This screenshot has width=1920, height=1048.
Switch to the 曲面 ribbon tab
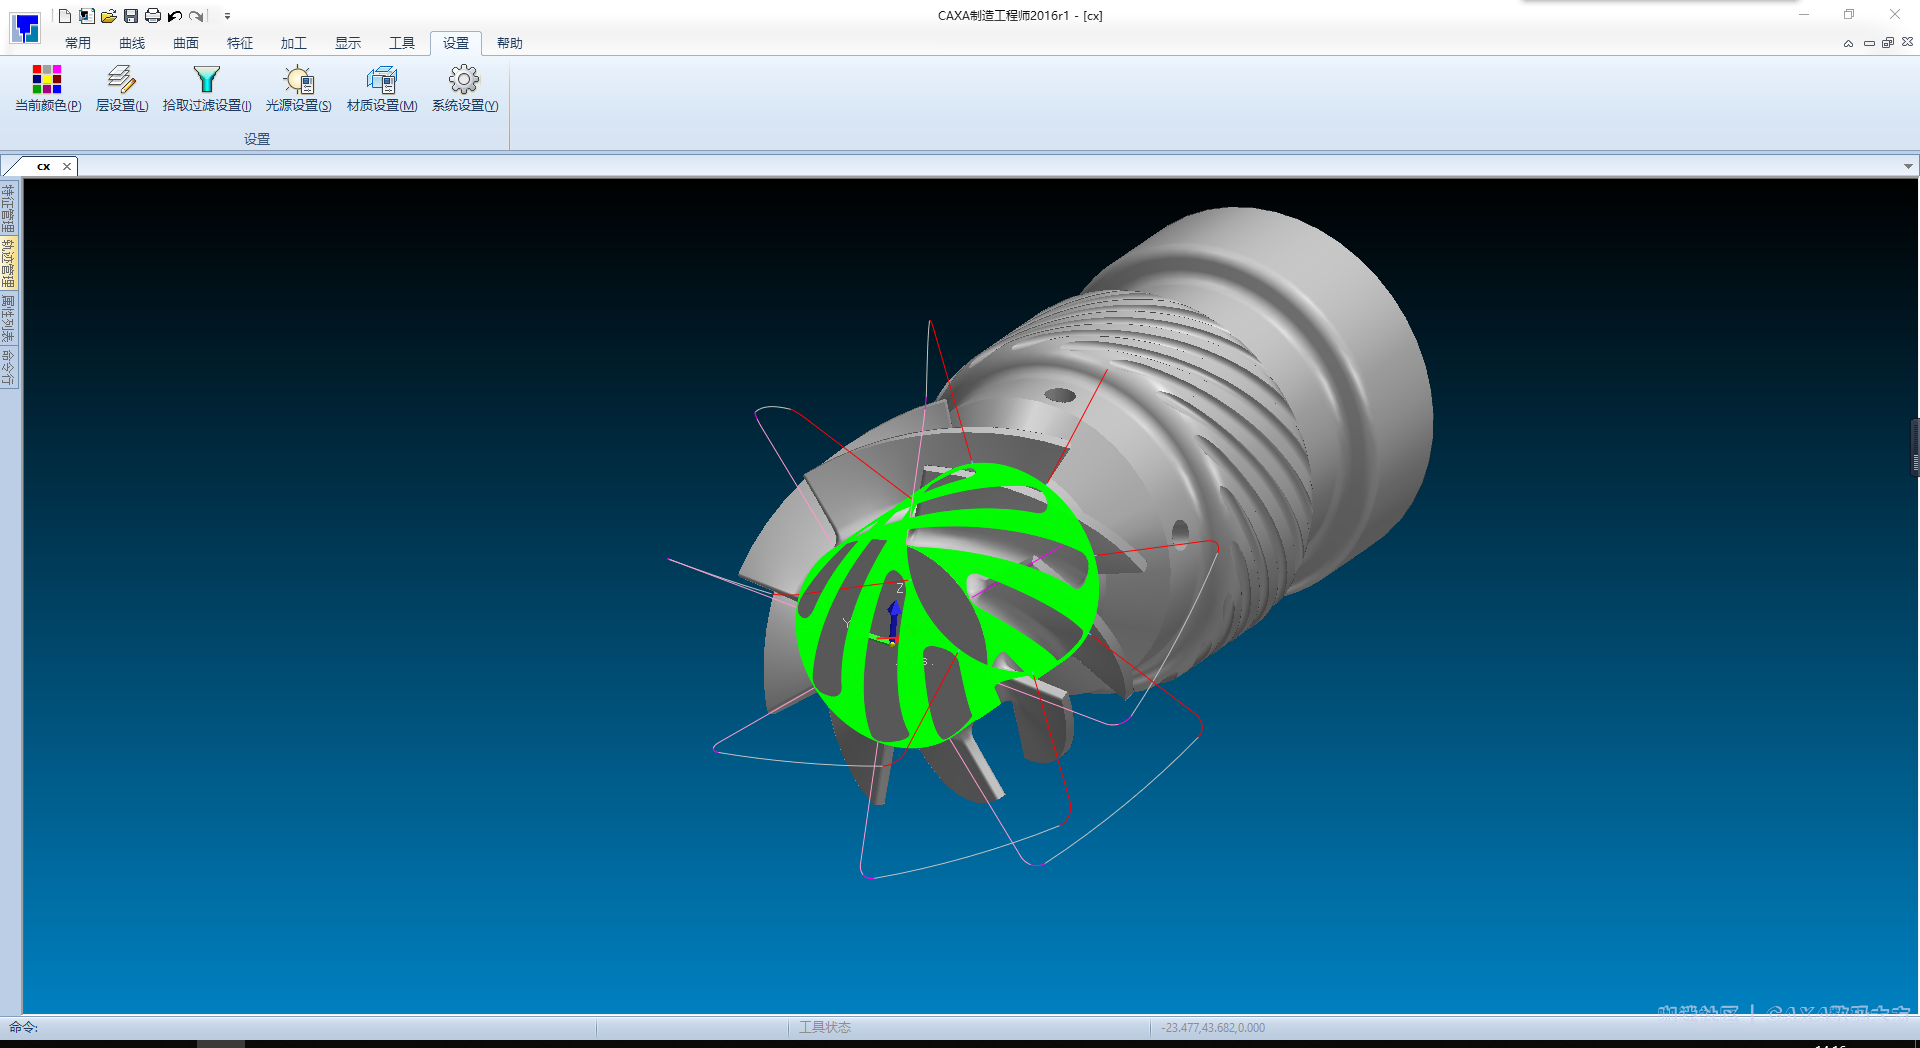pyautogui.click(x=186, y=43)
